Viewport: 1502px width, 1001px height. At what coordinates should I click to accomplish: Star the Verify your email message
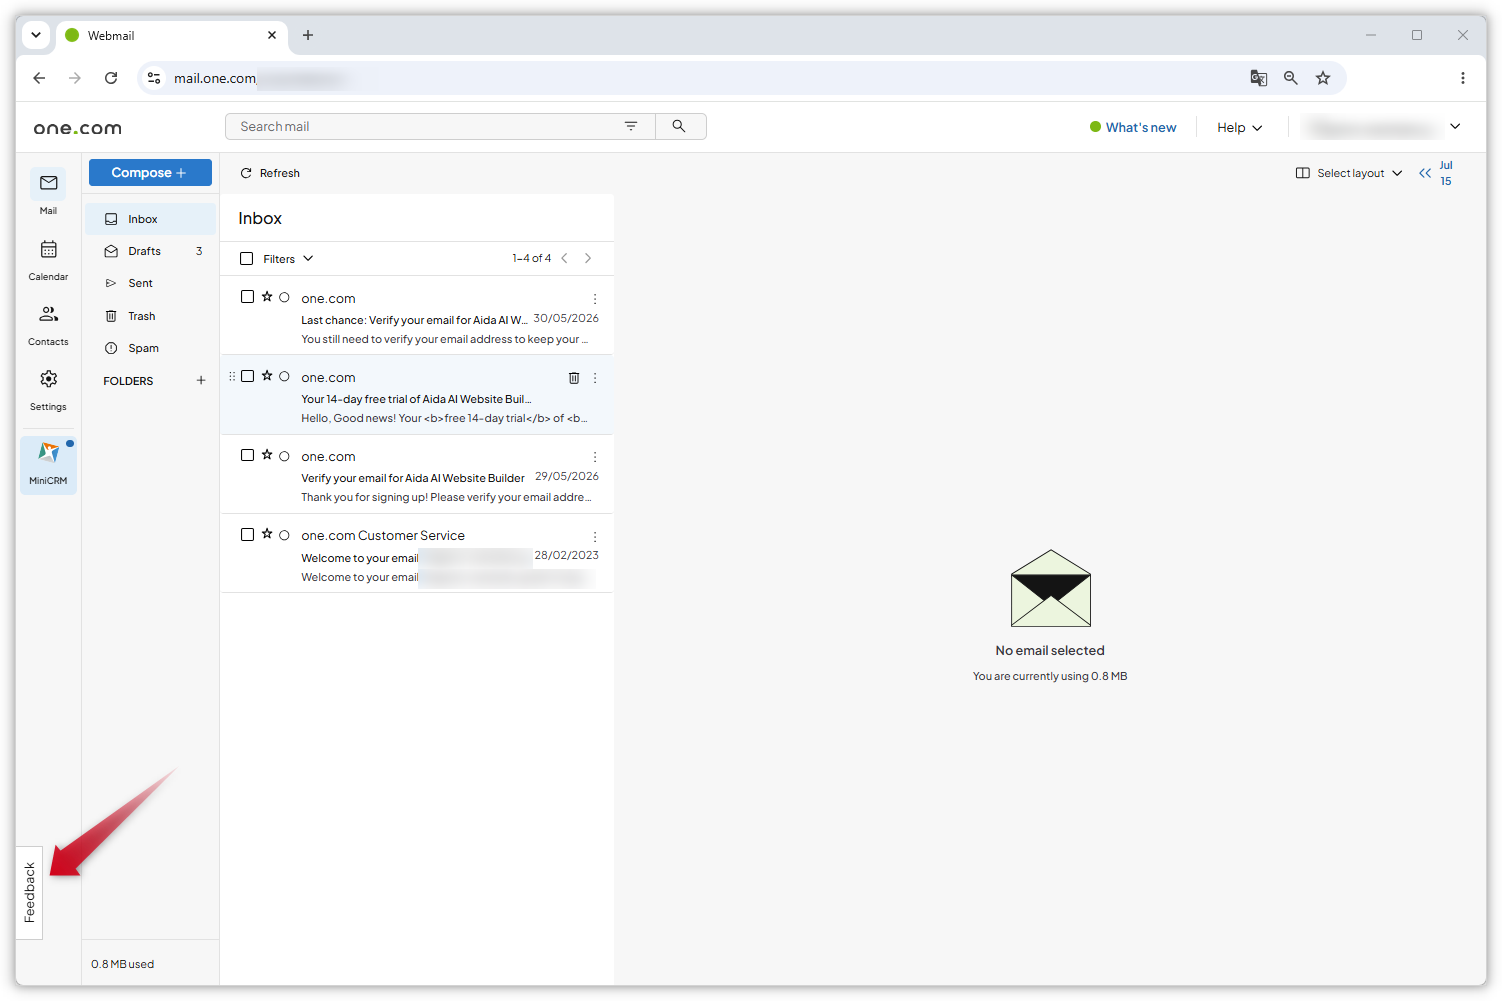coord(267,455)
